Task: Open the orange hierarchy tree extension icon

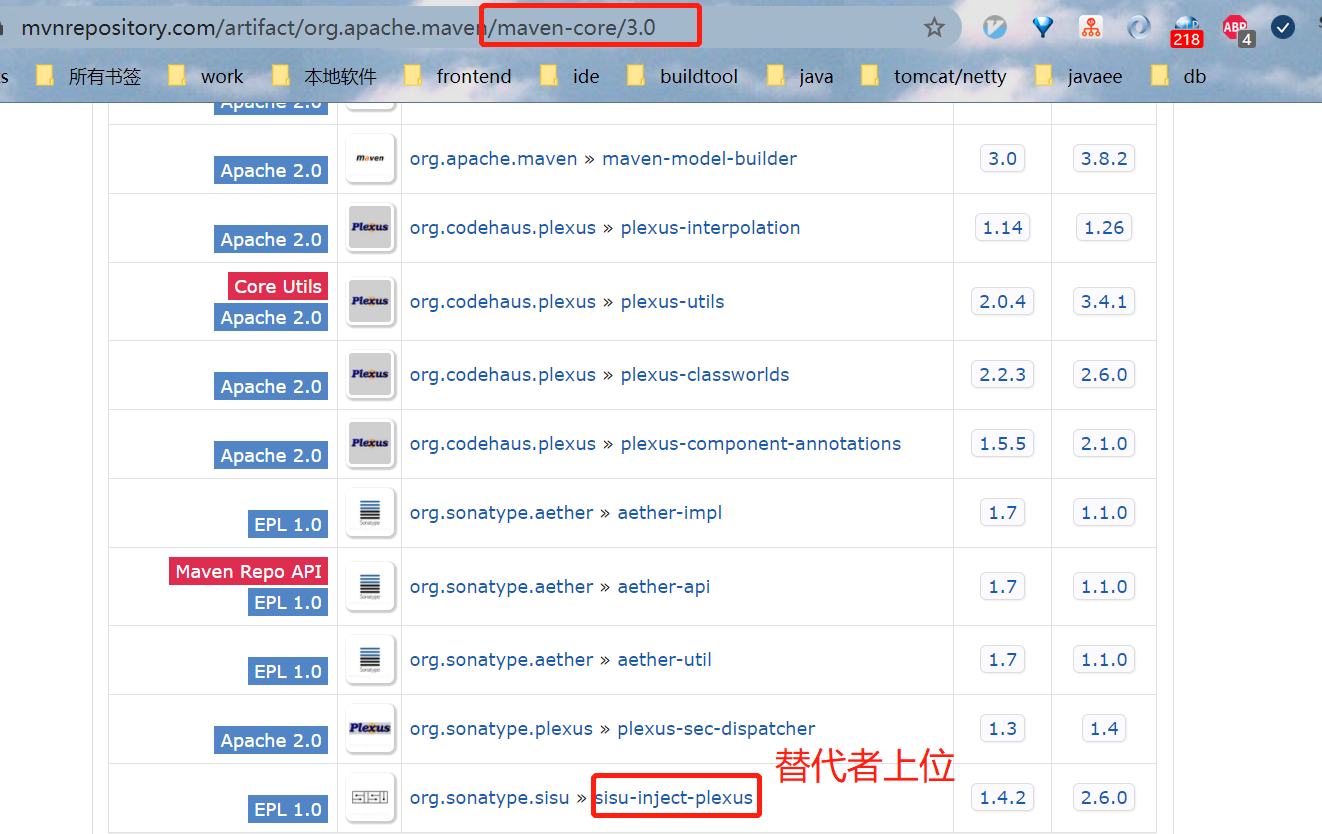Action: 1091,27
